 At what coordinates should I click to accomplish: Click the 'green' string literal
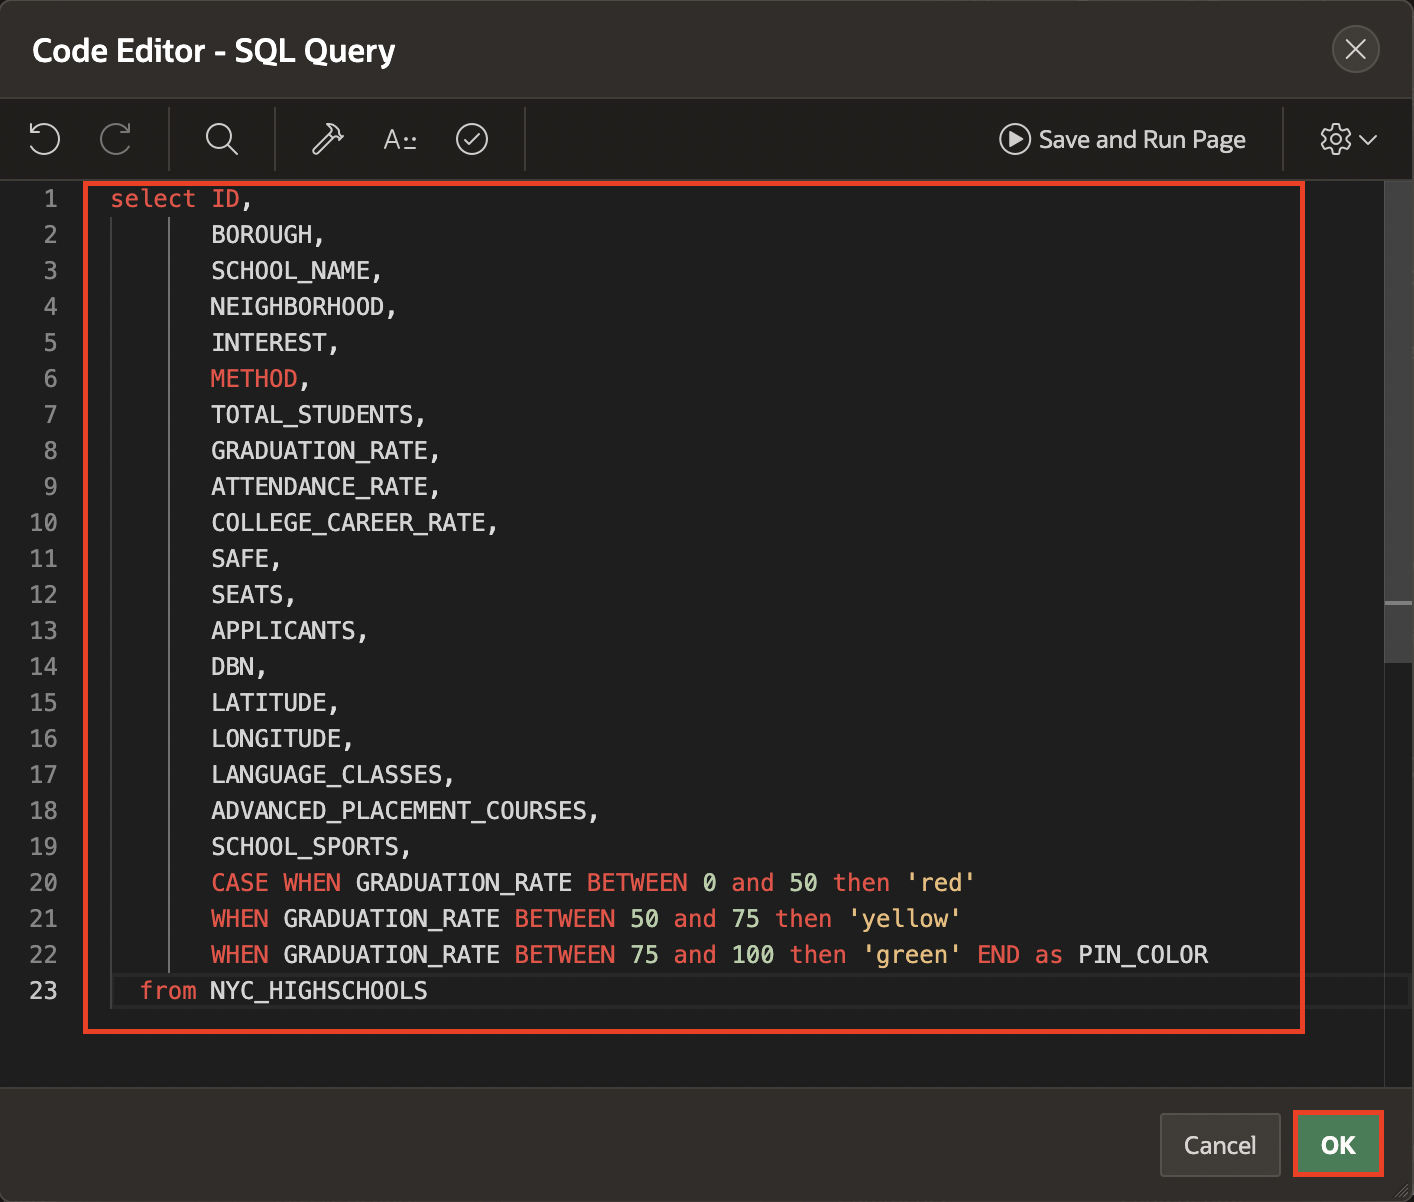[912, 955]
